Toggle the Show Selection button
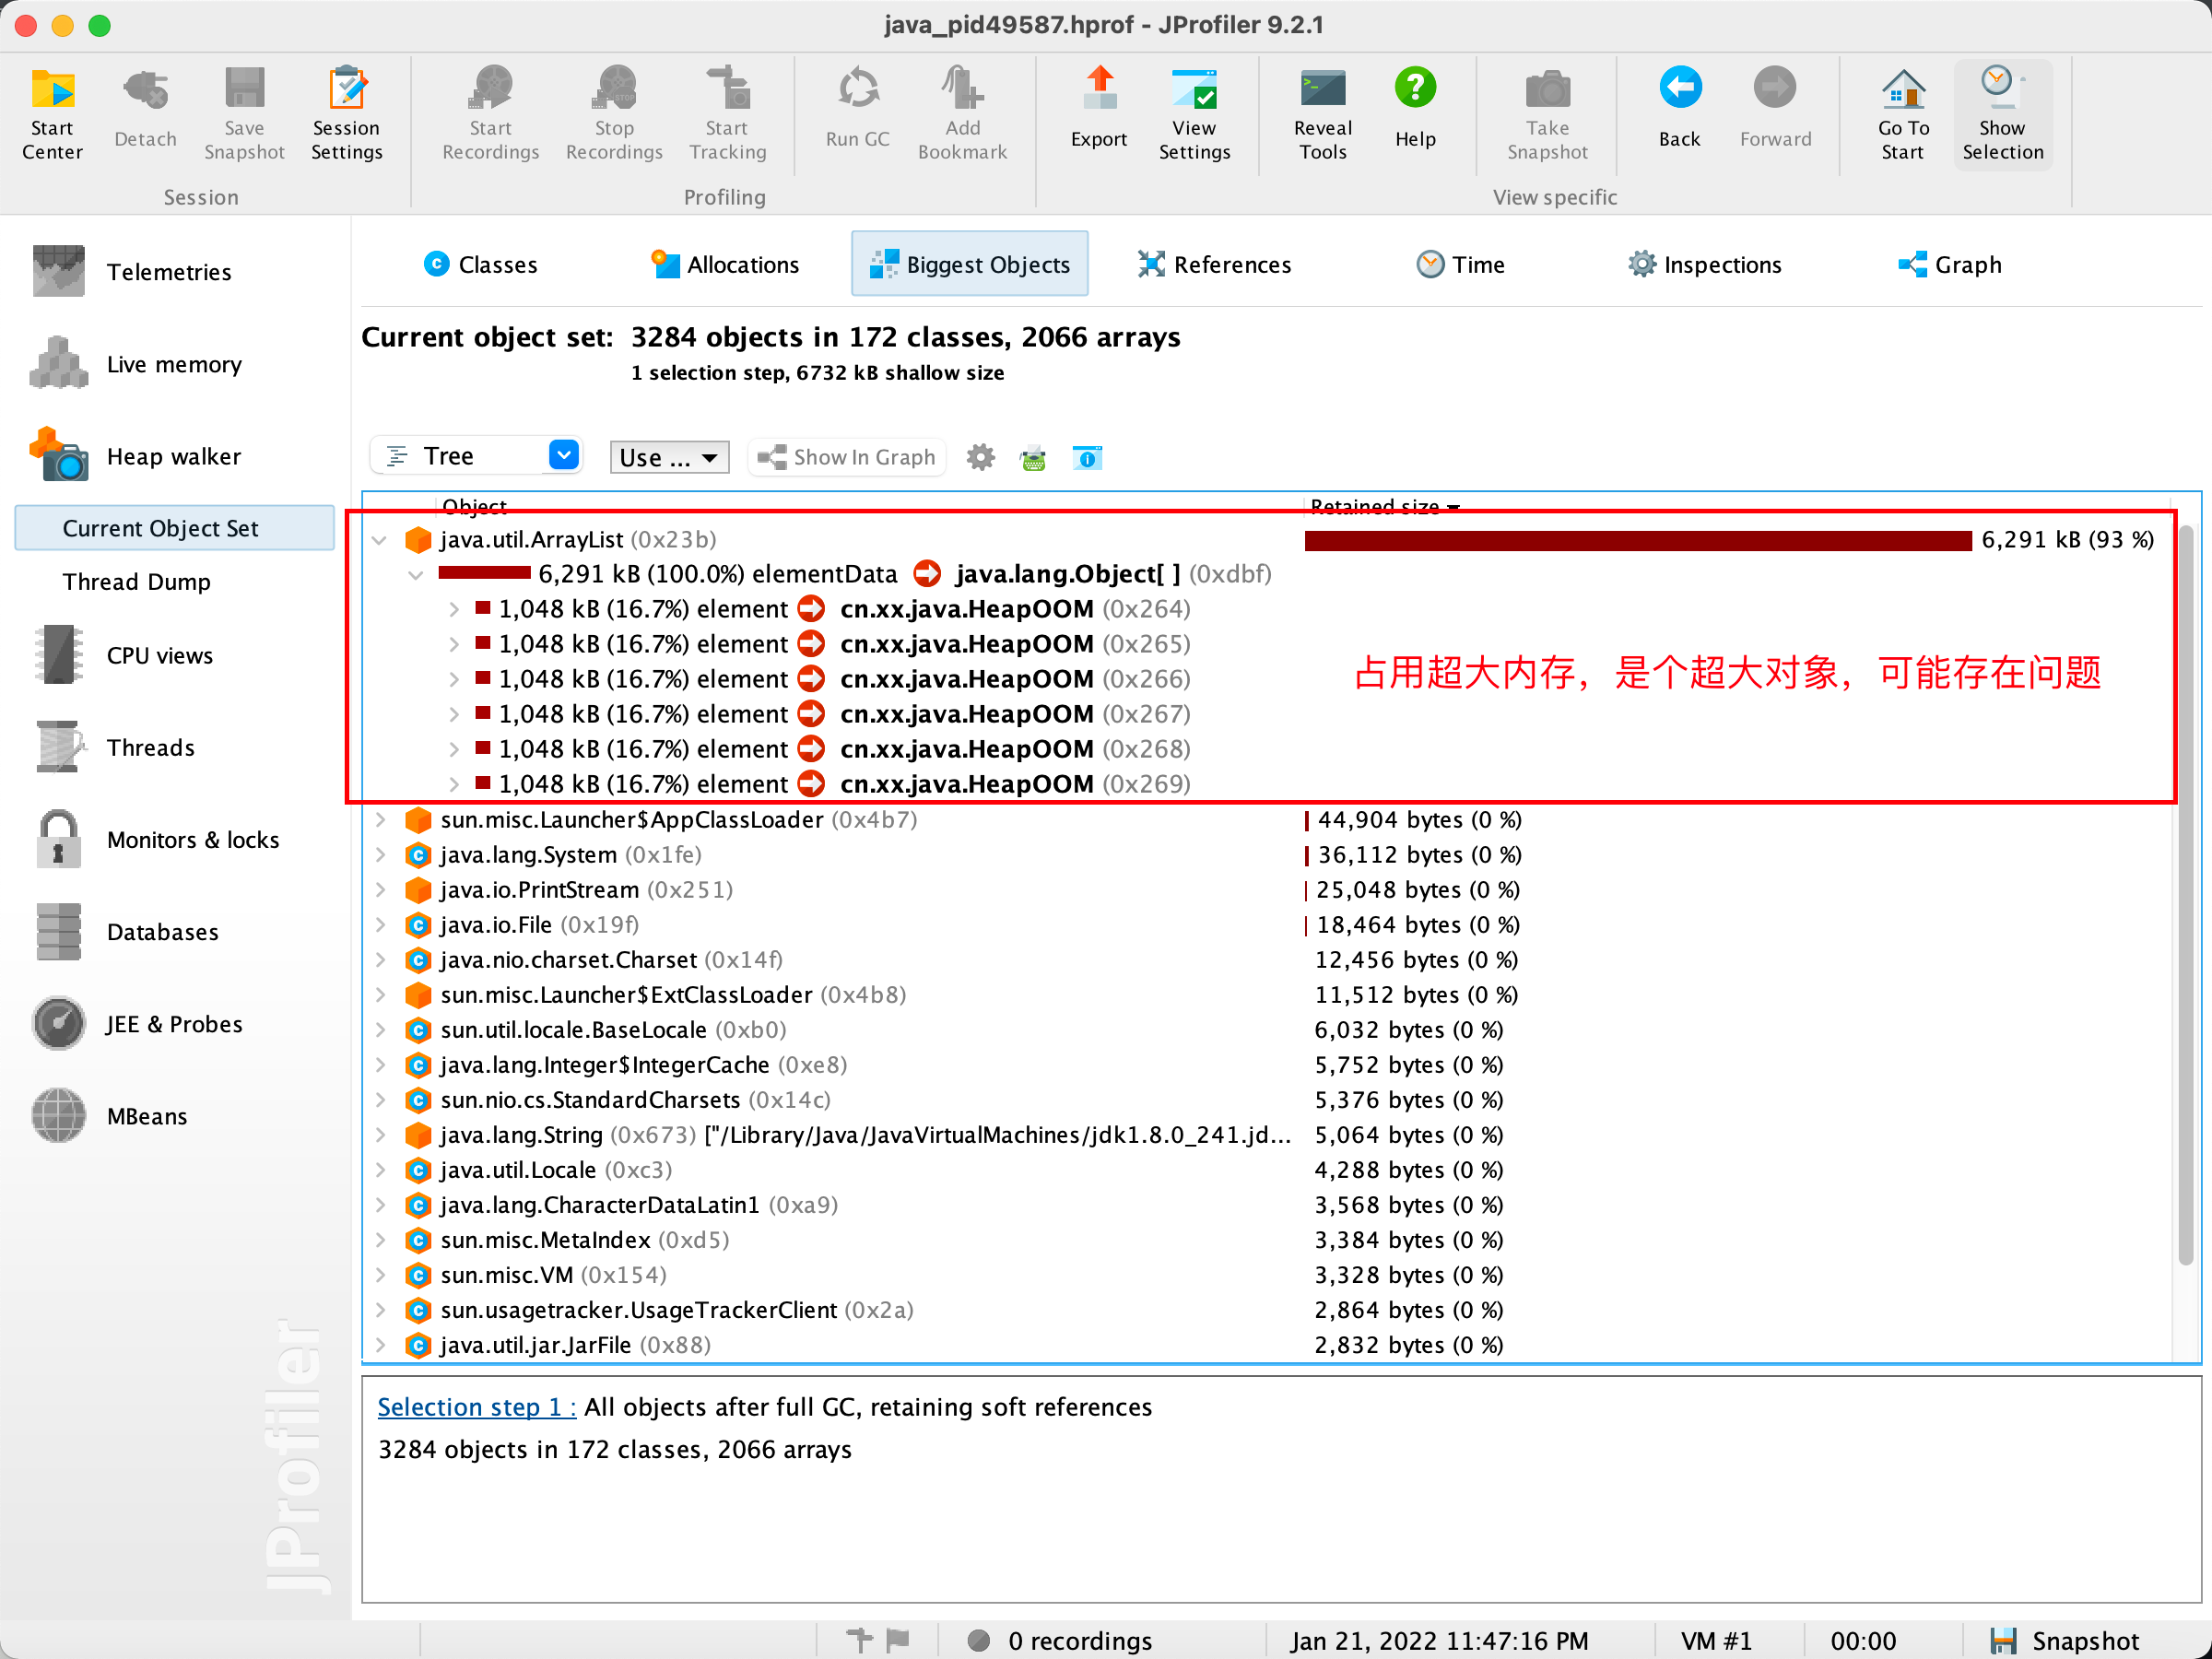Viewport: 2212px width, 1659px height. click(2002, 113)
